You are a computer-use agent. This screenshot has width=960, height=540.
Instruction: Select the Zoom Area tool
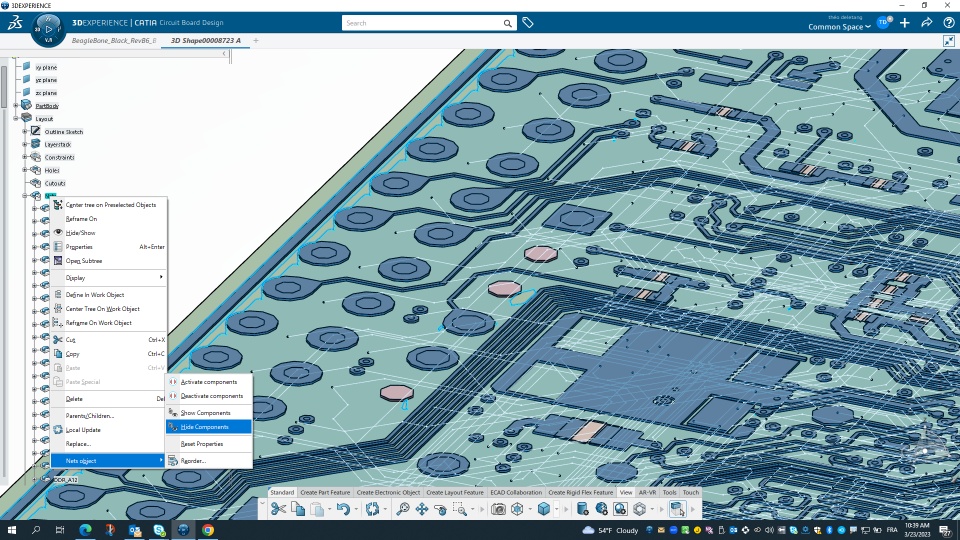click(x=459, y=509)
